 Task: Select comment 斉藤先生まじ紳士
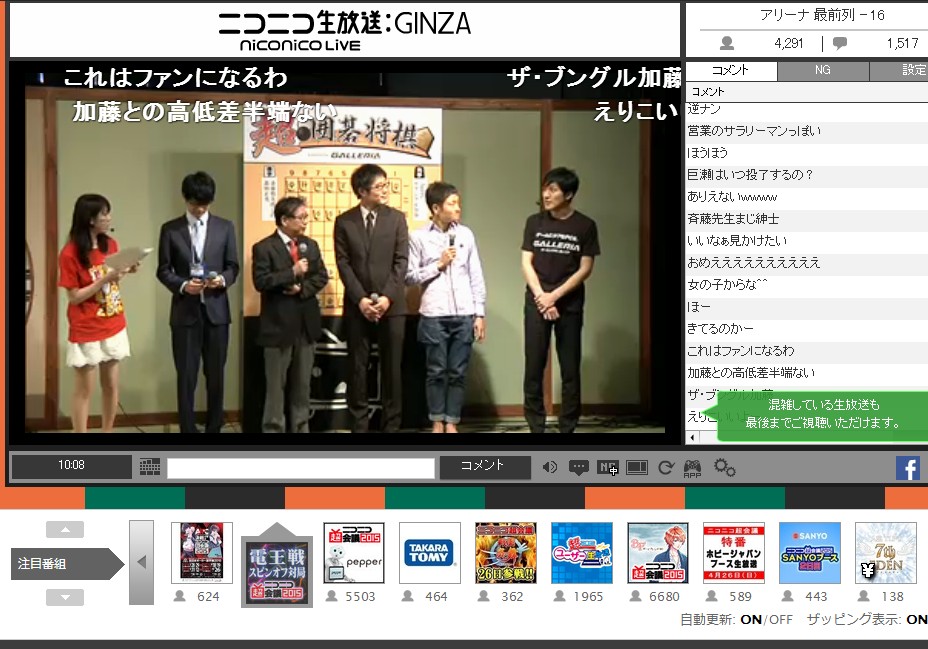806,219
